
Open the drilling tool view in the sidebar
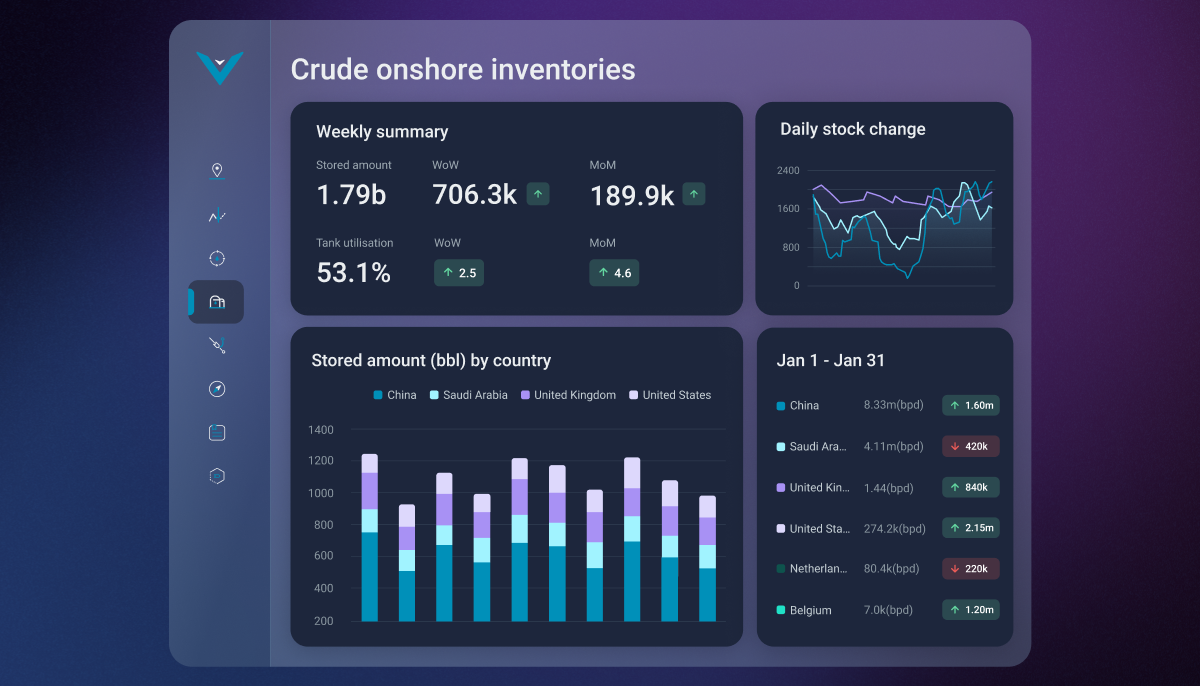217,345
